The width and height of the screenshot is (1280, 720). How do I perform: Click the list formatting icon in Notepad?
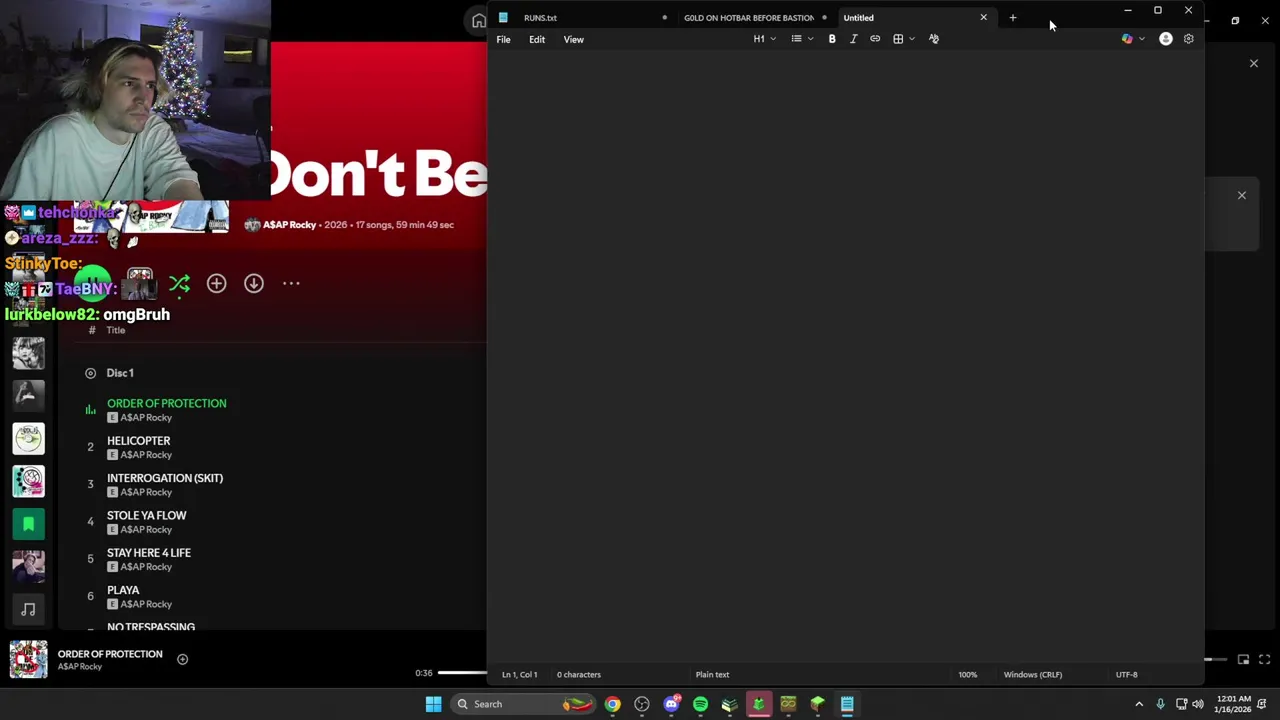pyautogui.click(x=797, y=39)
